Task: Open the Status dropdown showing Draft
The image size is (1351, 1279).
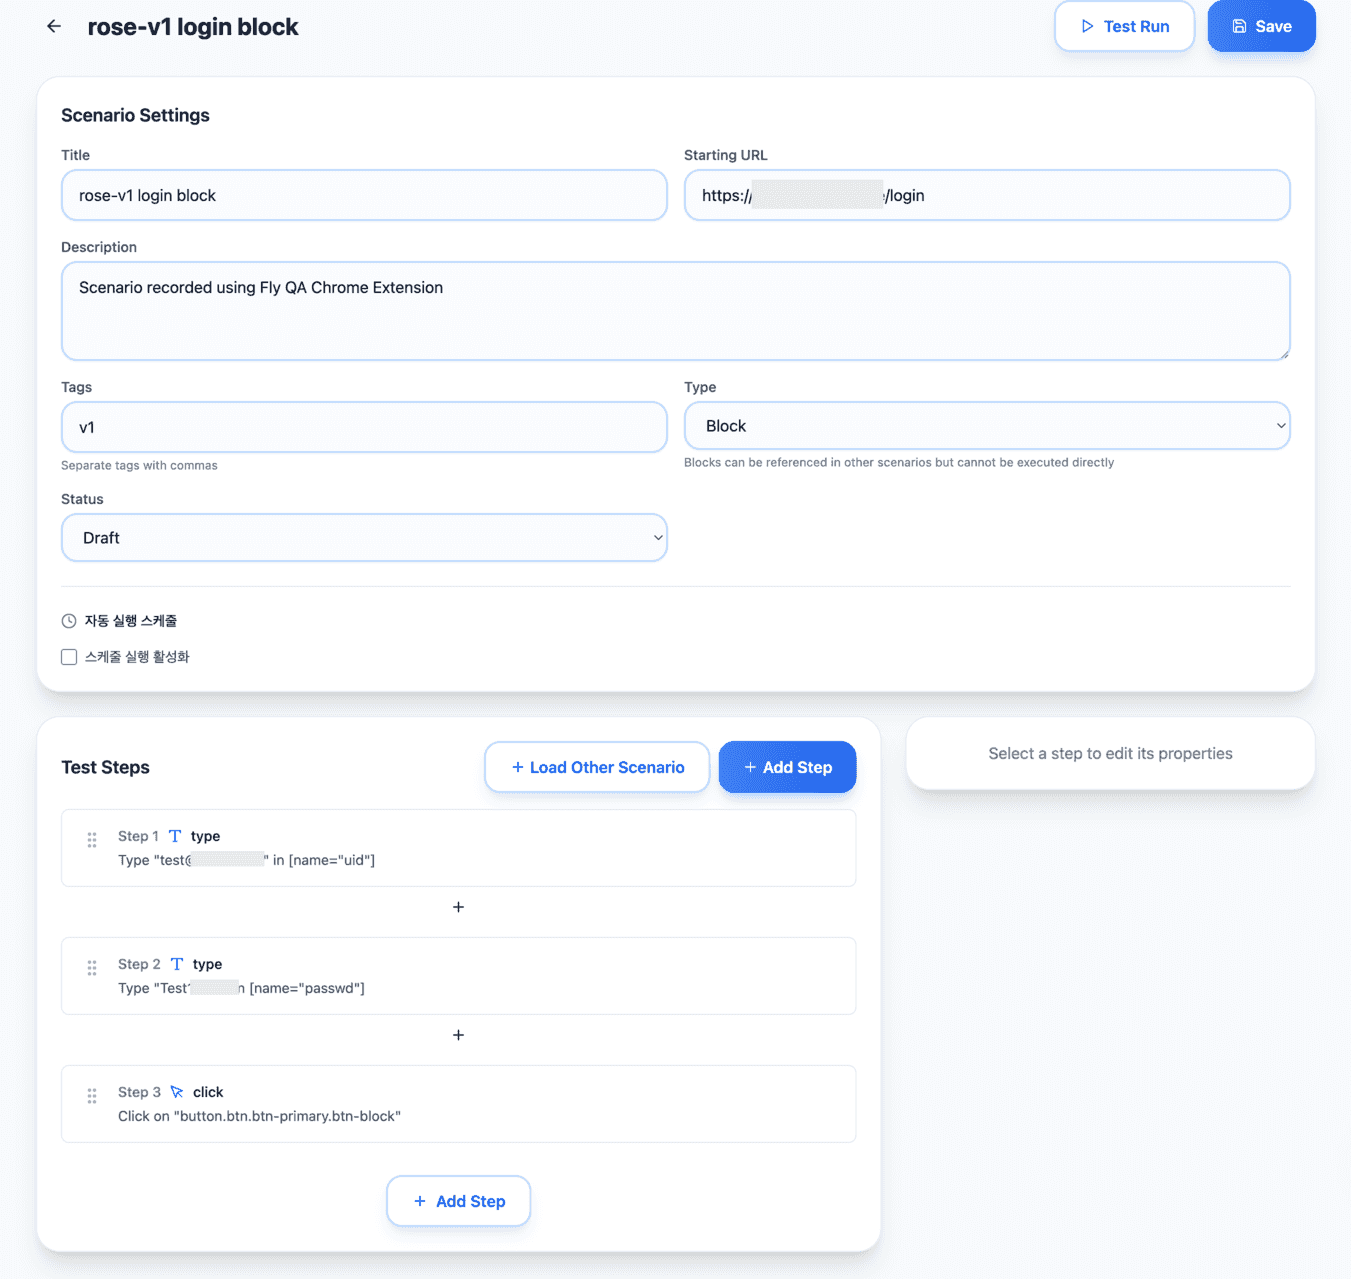Action: pyautogui.click(x=364, y=538)
